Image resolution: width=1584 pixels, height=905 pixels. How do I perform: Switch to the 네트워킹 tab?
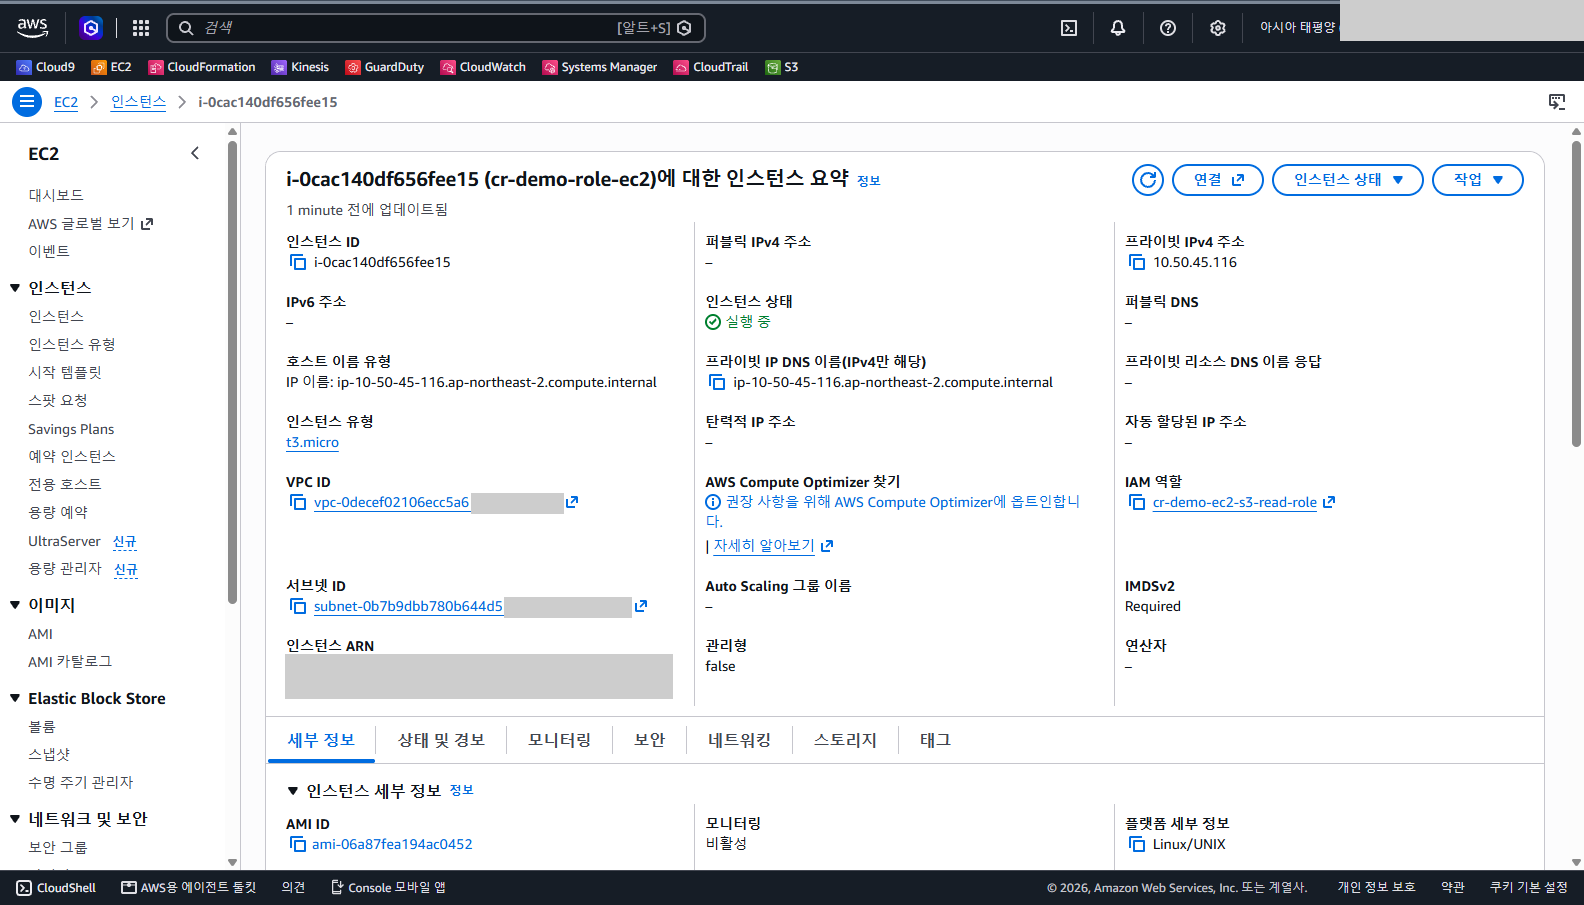click(x=739, y=740)
